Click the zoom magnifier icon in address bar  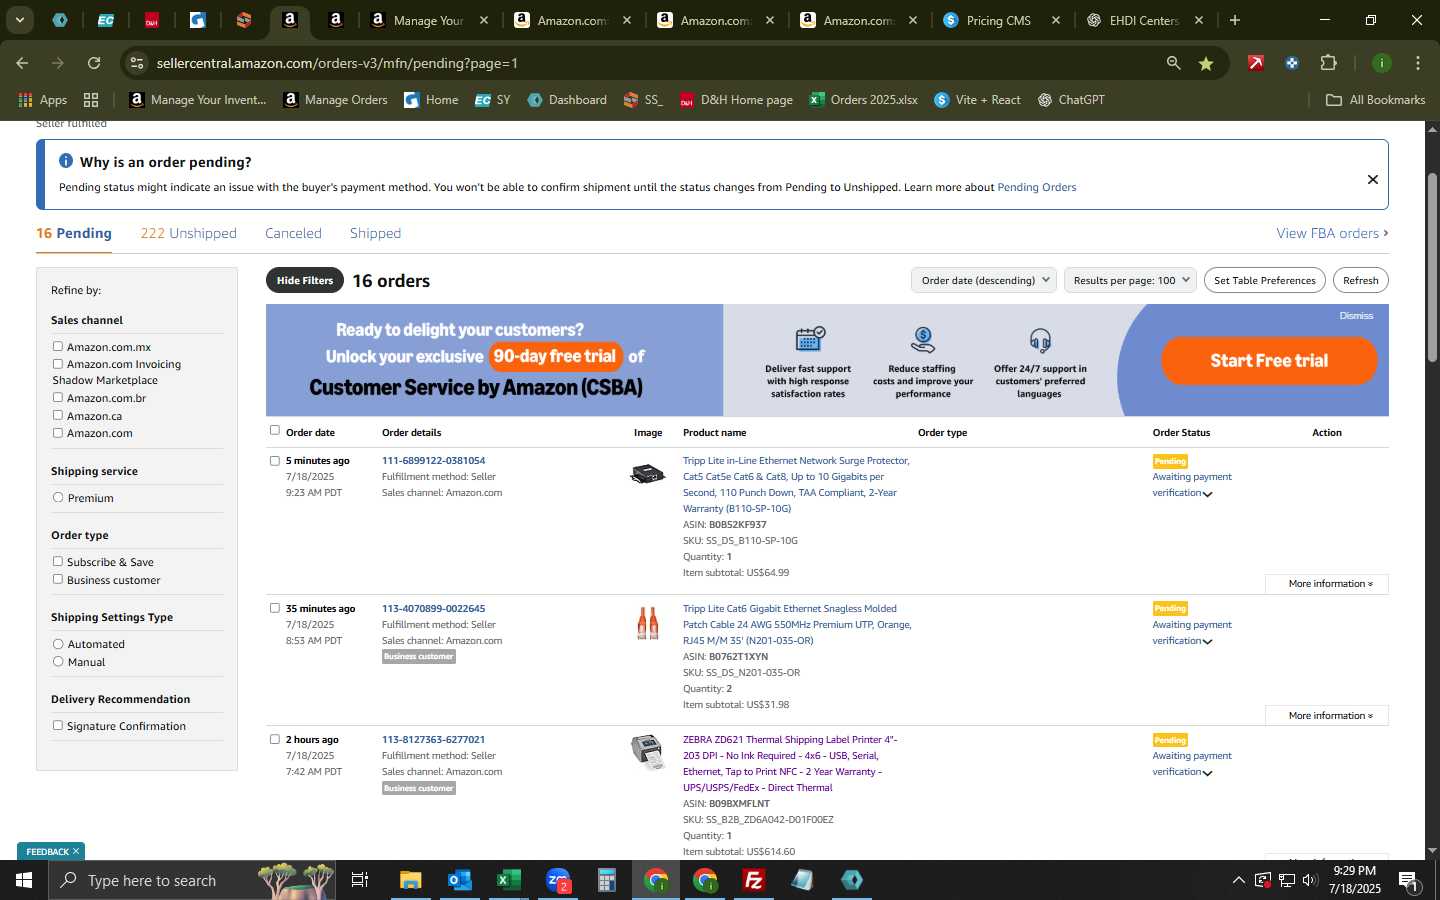coord(1173,63)
